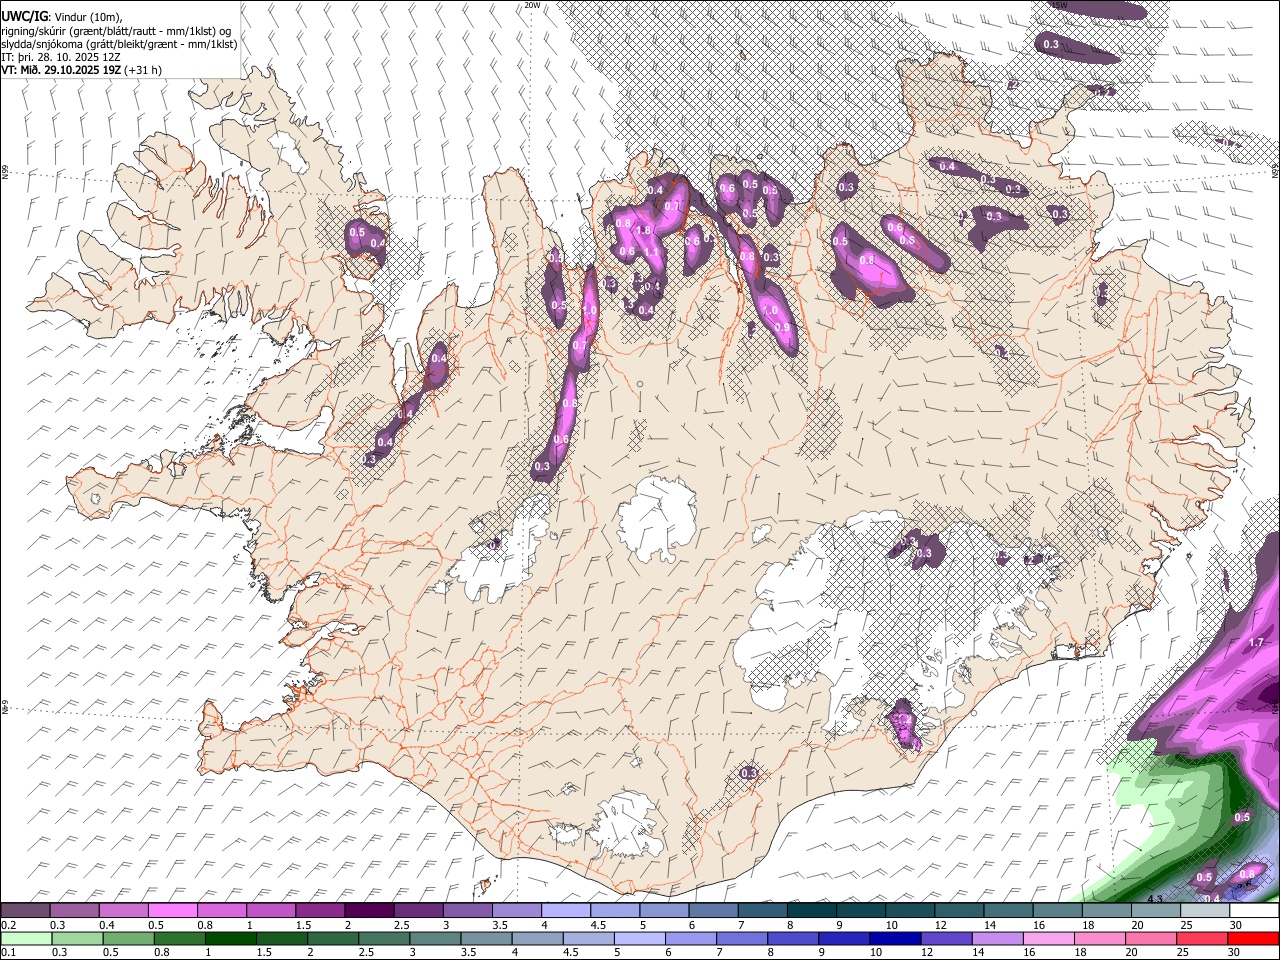Click the '20W' longitude label
This screenshot has width=1280, height=960.
(532, 5)
